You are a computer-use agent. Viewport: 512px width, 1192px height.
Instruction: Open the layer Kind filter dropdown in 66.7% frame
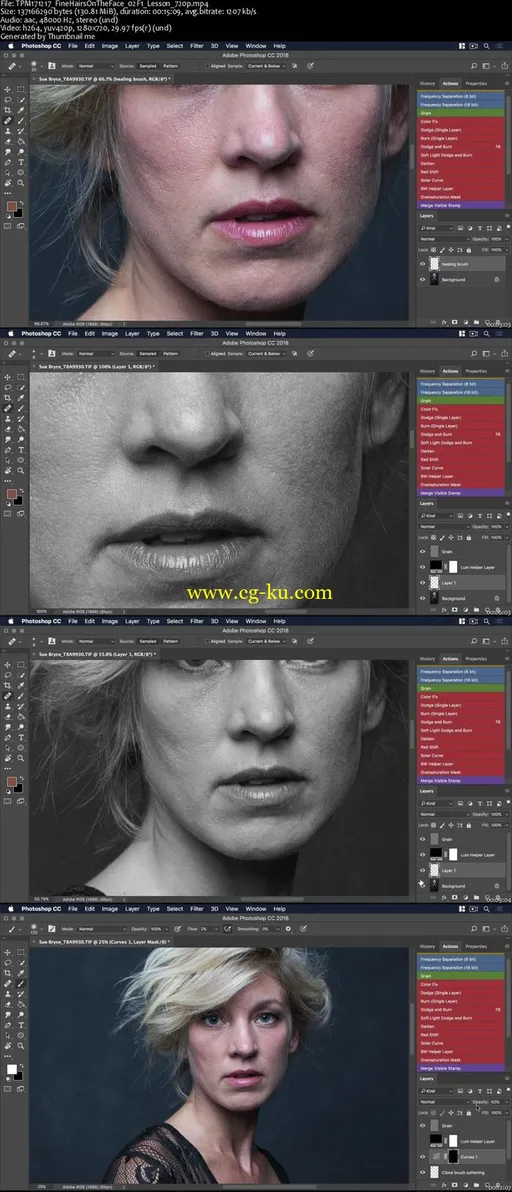coord(438,228)
